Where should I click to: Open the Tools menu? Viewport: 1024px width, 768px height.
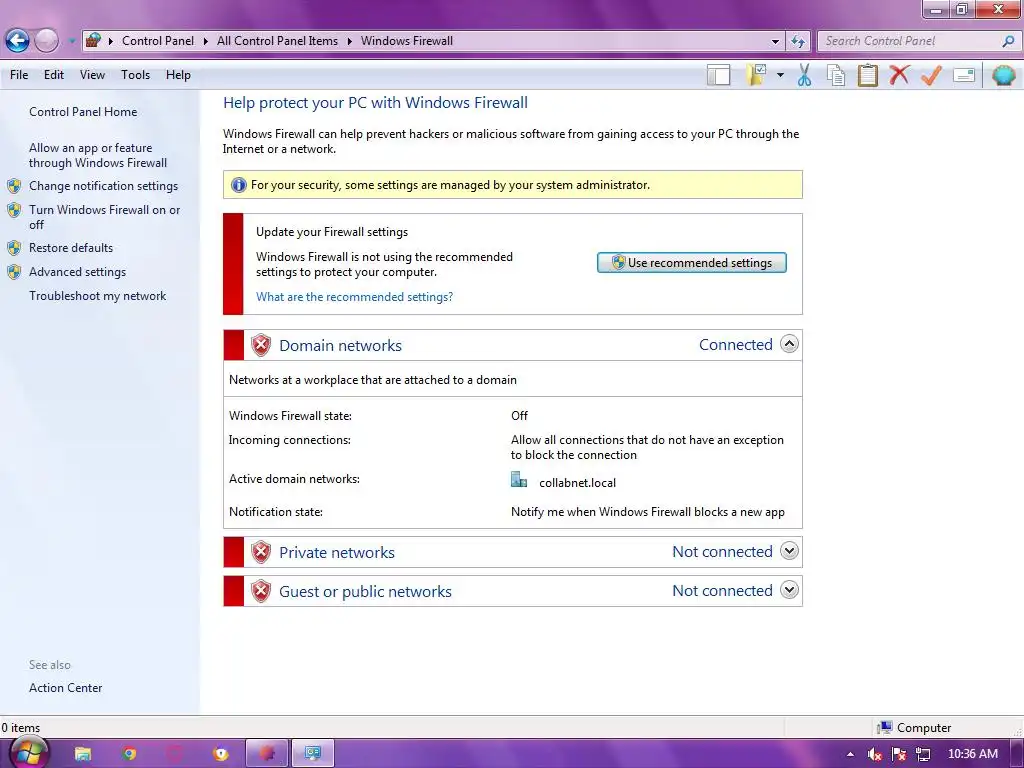[135, 75]
